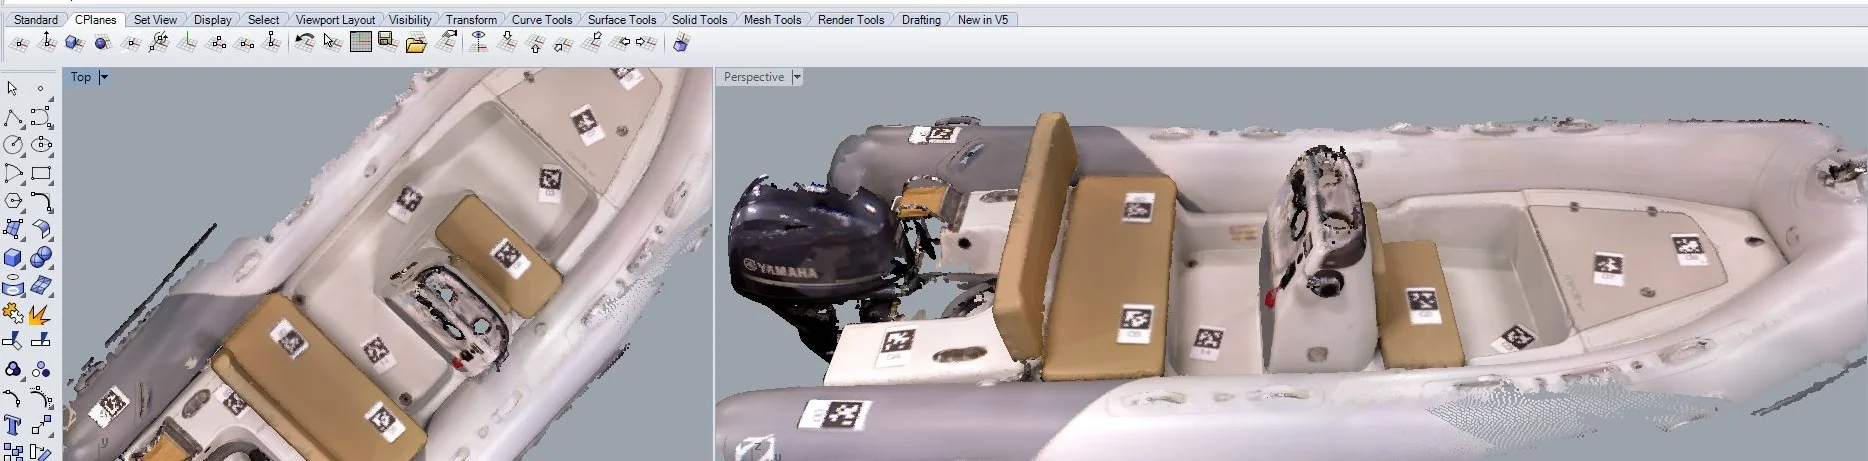Screen dimensions: 1868x461
Task: Insert text with the Text tool
Action: click(13, 426)
